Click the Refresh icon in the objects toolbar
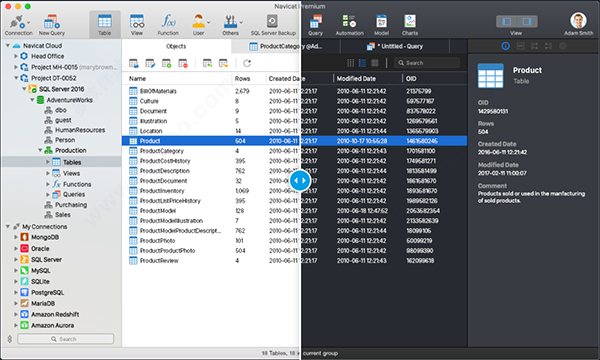This screenshot has height=360, width=600. [x=247, y=63]
